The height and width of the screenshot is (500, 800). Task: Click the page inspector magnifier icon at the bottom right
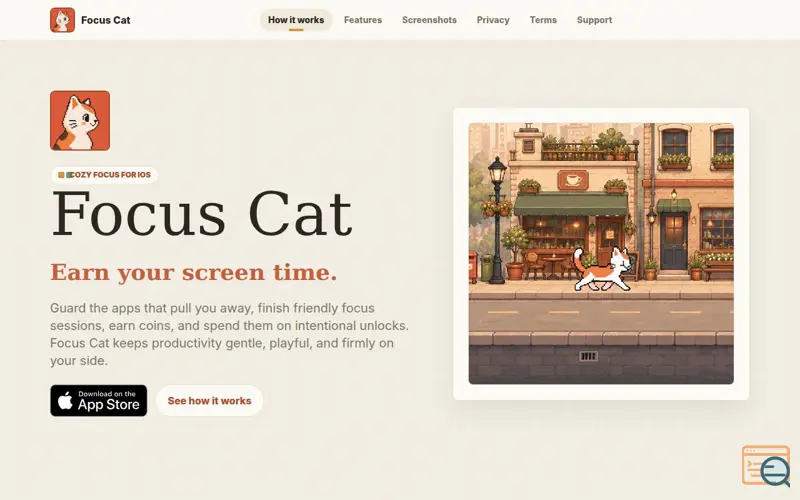[x=766, y=466]
